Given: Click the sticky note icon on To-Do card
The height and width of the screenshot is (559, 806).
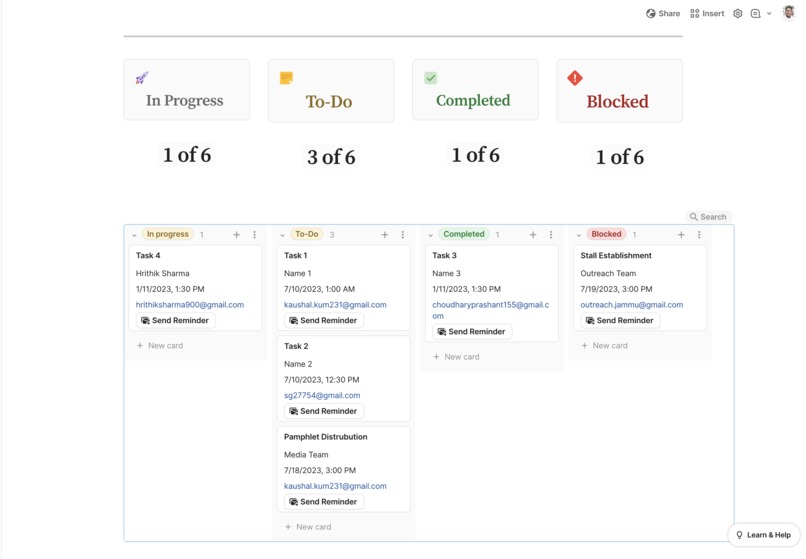Looking at the screenshot, I should [286, 78].
